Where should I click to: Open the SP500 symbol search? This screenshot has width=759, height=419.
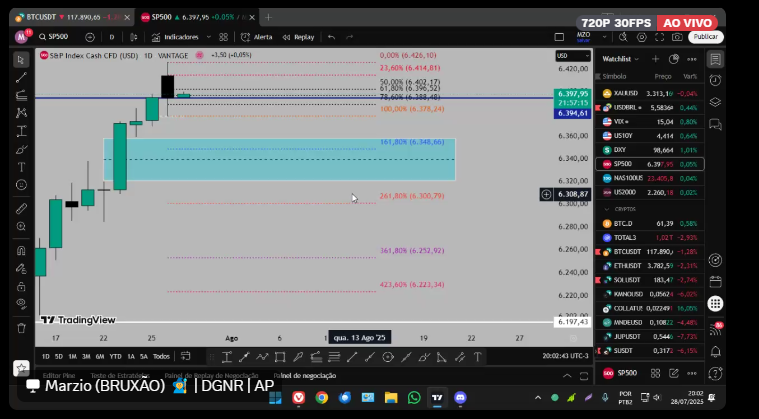pyautogui.click(x=54, y=37)
